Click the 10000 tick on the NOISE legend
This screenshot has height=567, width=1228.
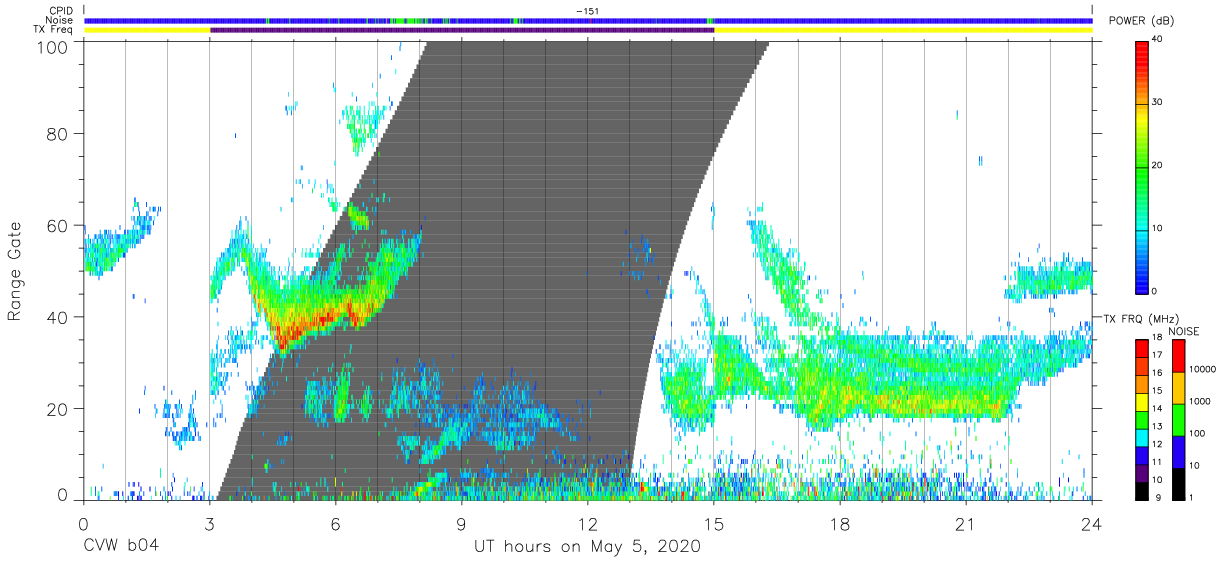(x=1202, y=370)
